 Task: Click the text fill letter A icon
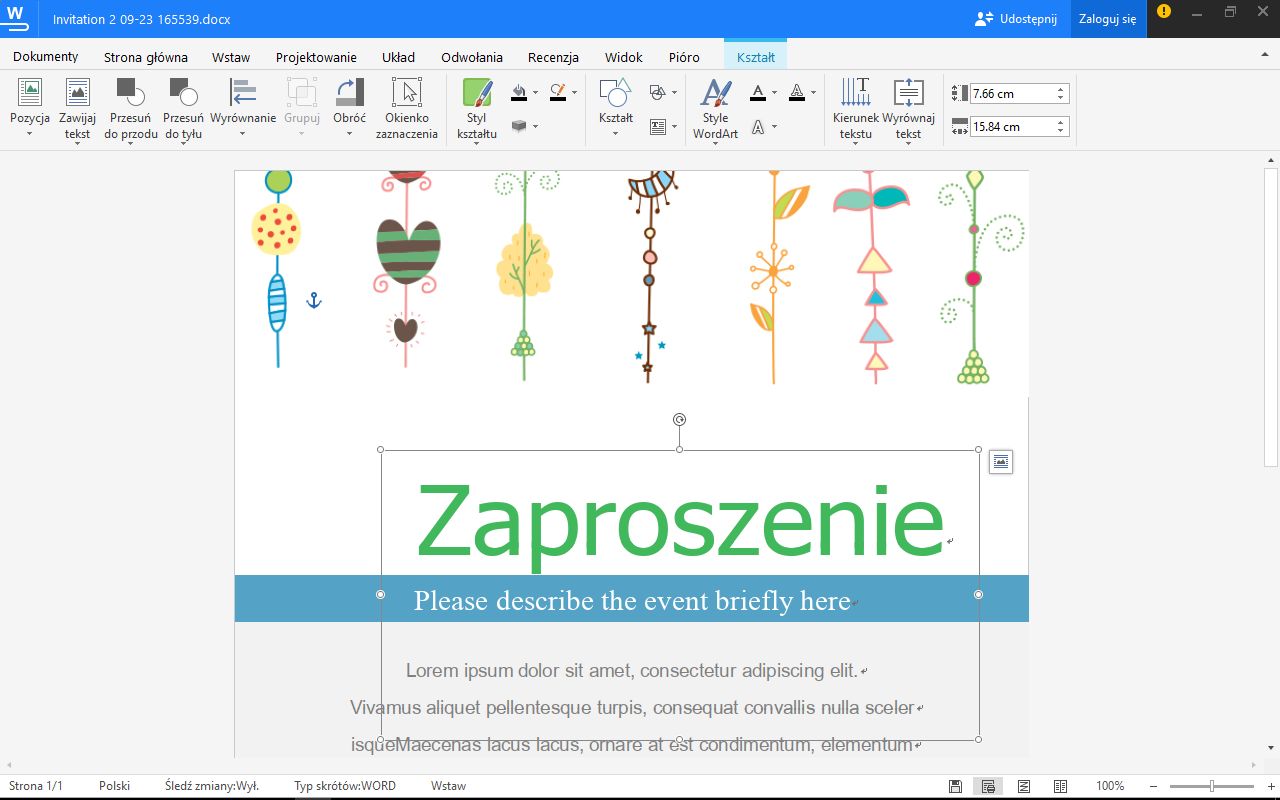point(758,93)
